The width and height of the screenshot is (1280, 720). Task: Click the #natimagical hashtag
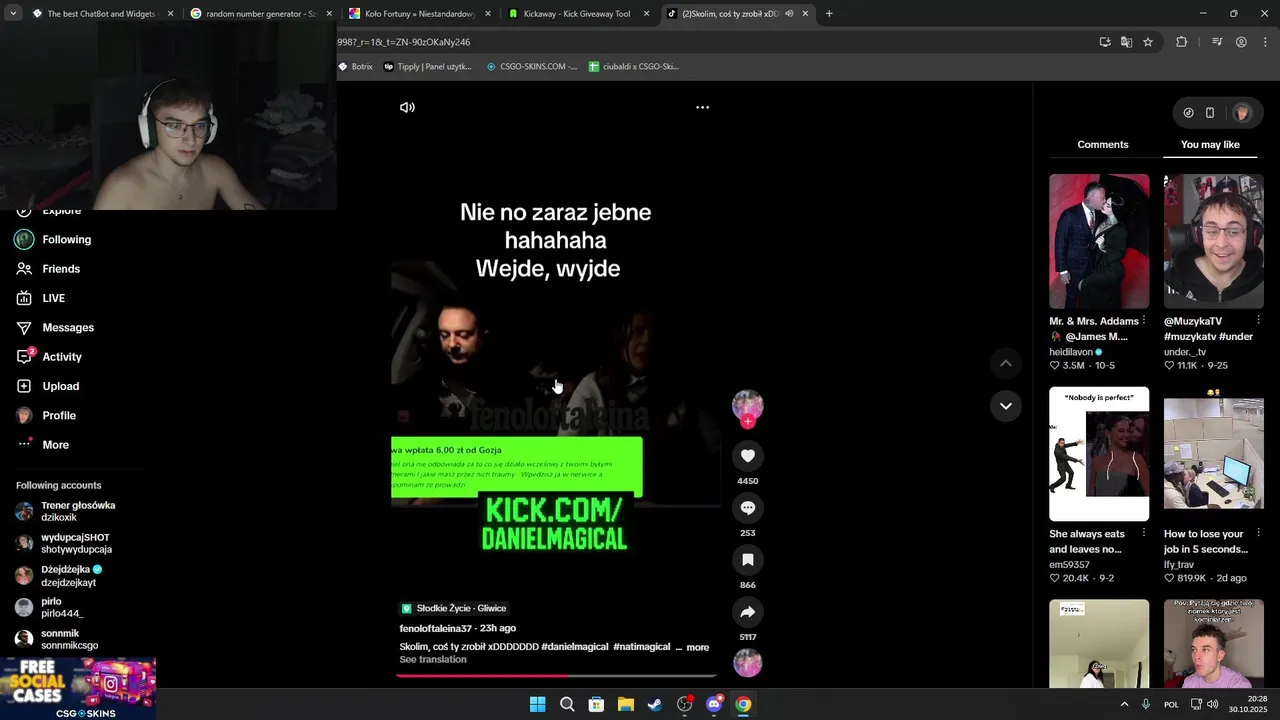(x=642, y=647)
